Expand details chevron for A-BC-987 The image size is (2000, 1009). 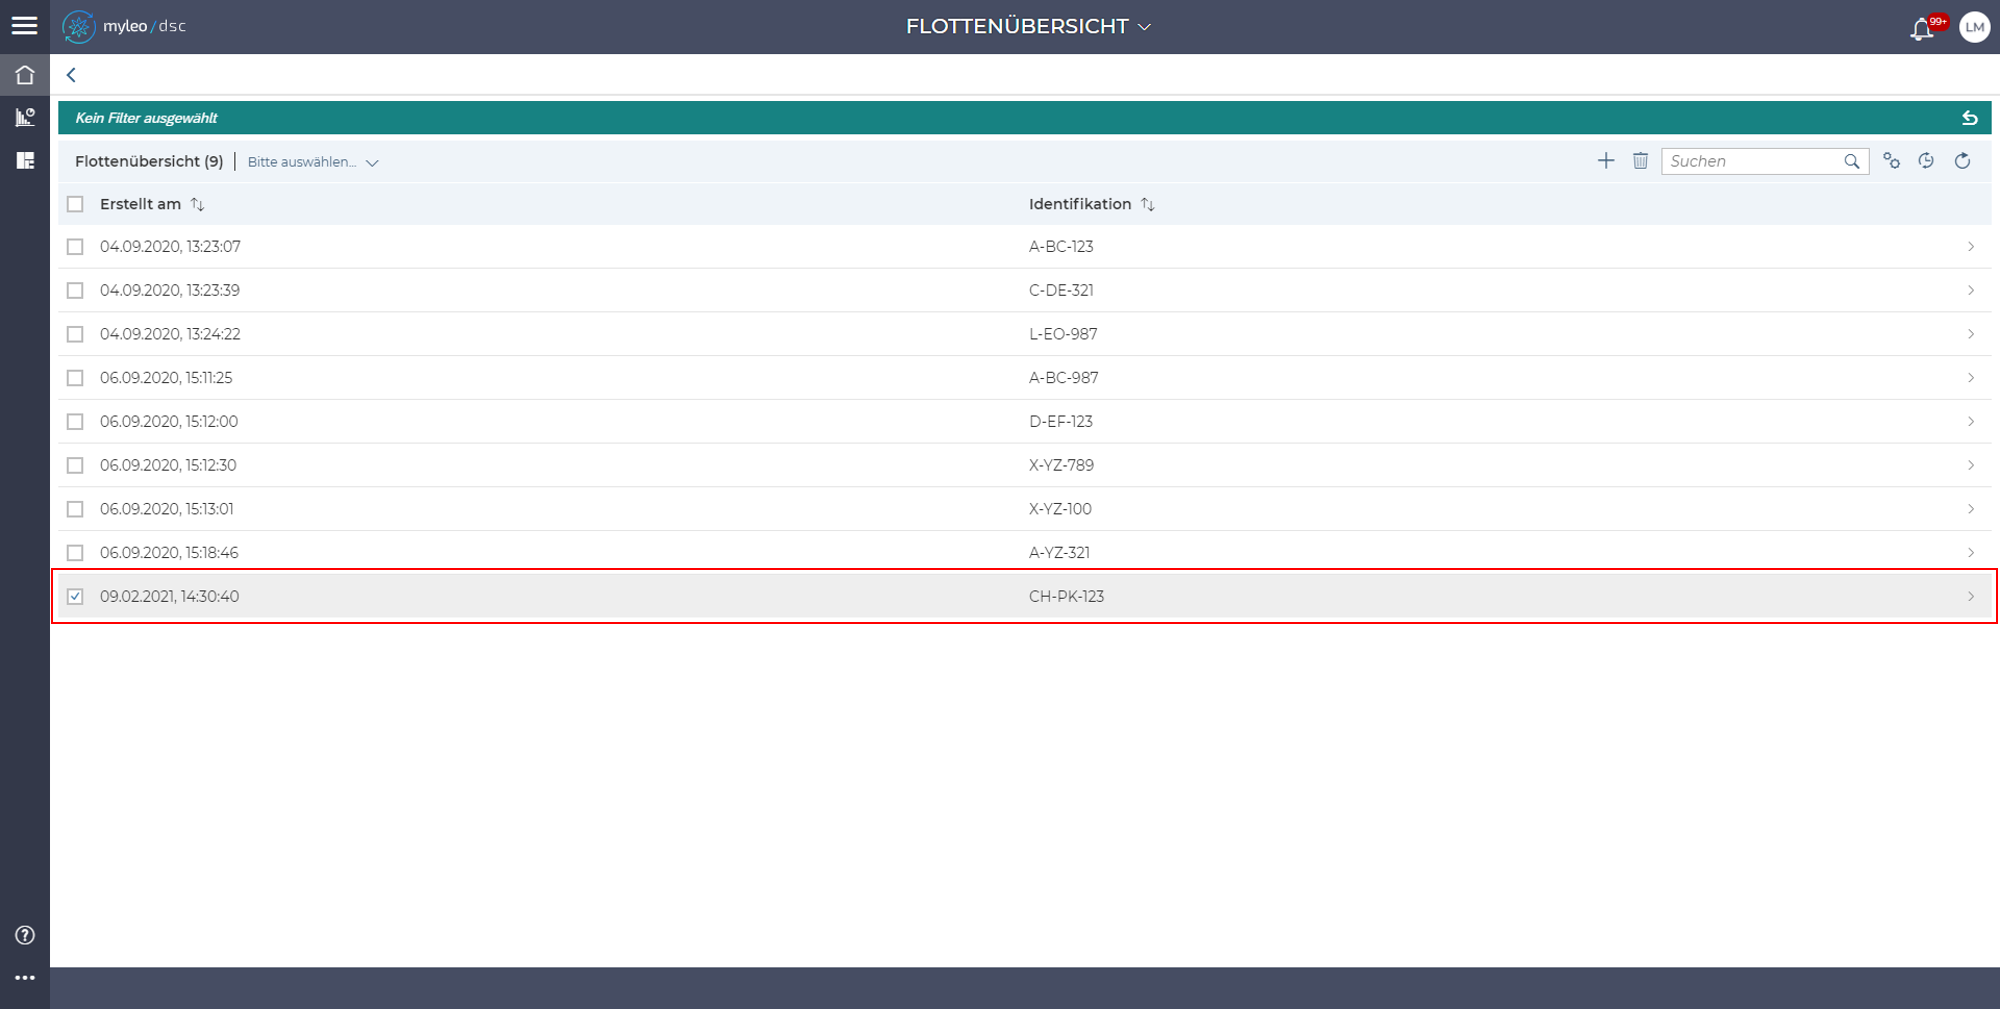coord(1970,378)
